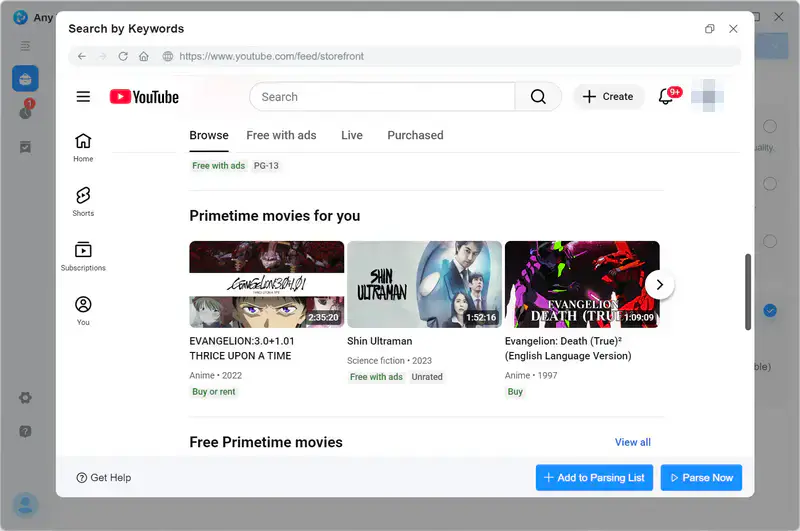Screen dimensions: 800x531
Task: Open the account avatar menu
Action: pyautogui.click(x=708, y=96)
